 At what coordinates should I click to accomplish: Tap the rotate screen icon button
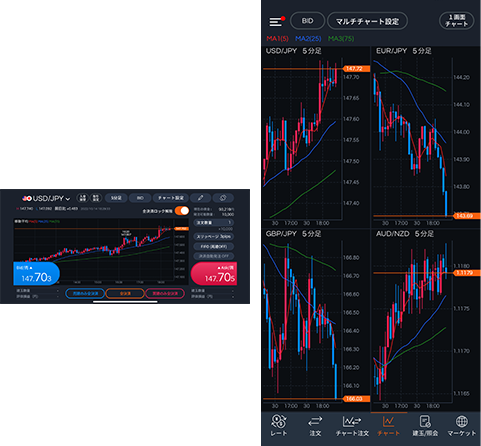[223, 198]
